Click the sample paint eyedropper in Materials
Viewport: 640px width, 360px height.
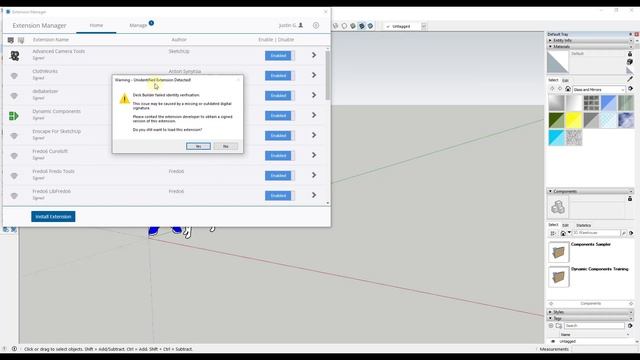pos(630,79)
